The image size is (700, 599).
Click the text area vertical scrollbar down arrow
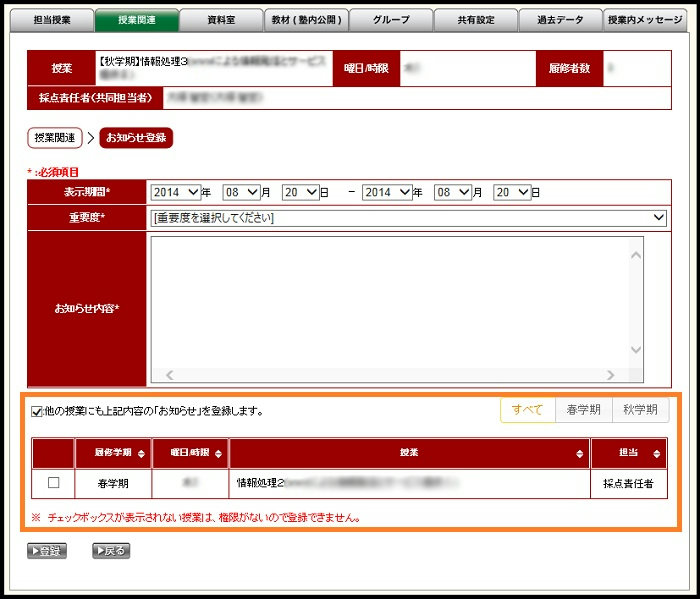[635, 350]
